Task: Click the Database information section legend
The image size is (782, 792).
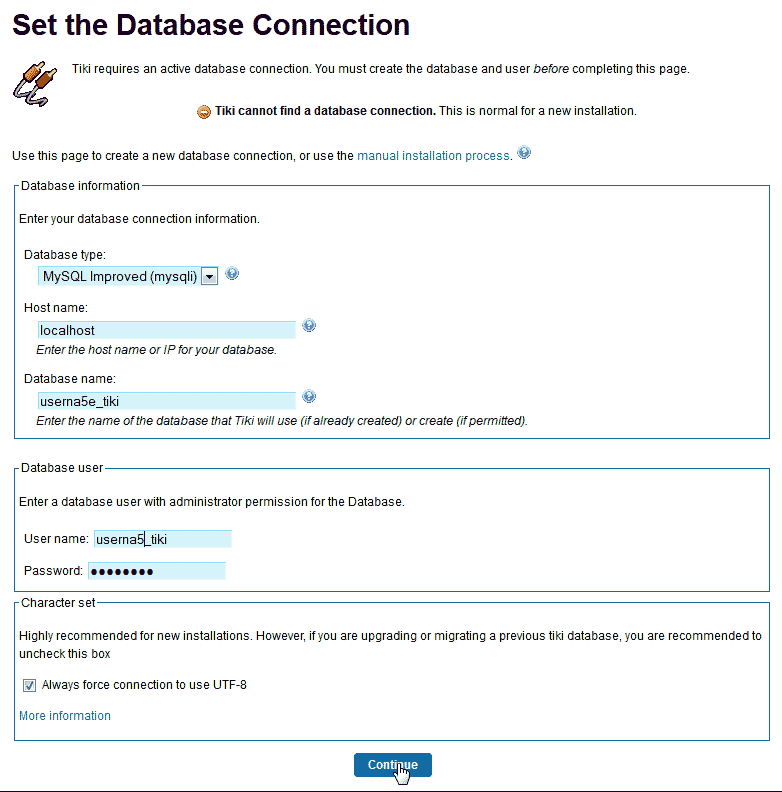Action: coord(81,185)
